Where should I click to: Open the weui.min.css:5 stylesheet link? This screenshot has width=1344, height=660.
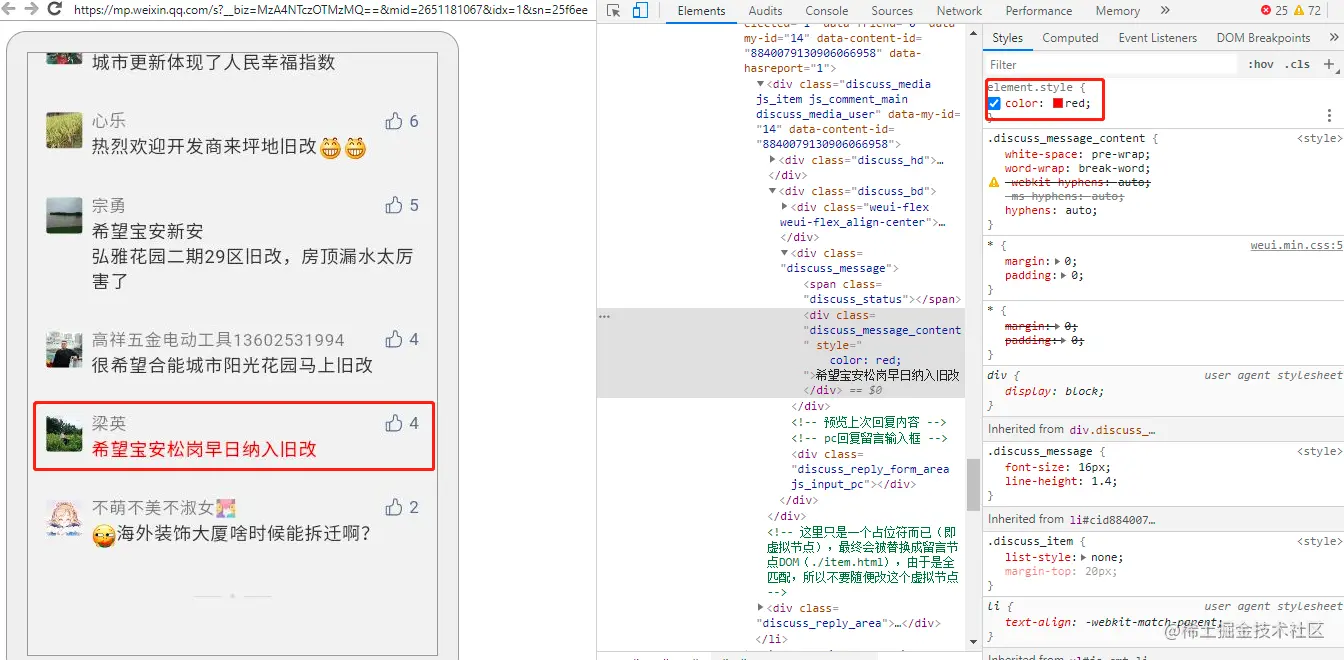tap(1294, 244)
